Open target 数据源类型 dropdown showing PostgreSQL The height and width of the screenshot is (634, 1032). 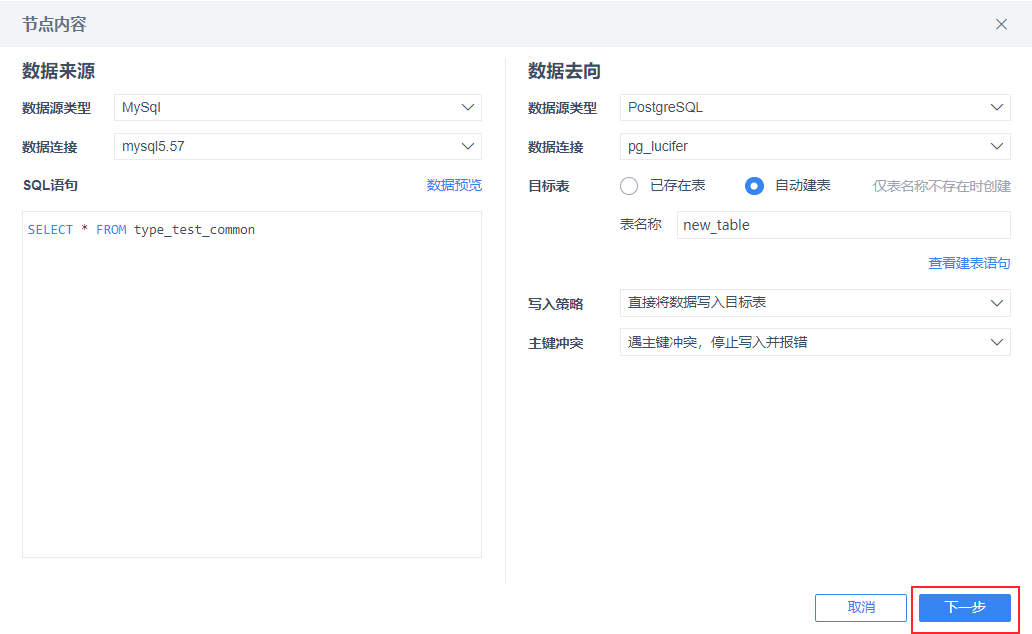(x=815, y=107)
